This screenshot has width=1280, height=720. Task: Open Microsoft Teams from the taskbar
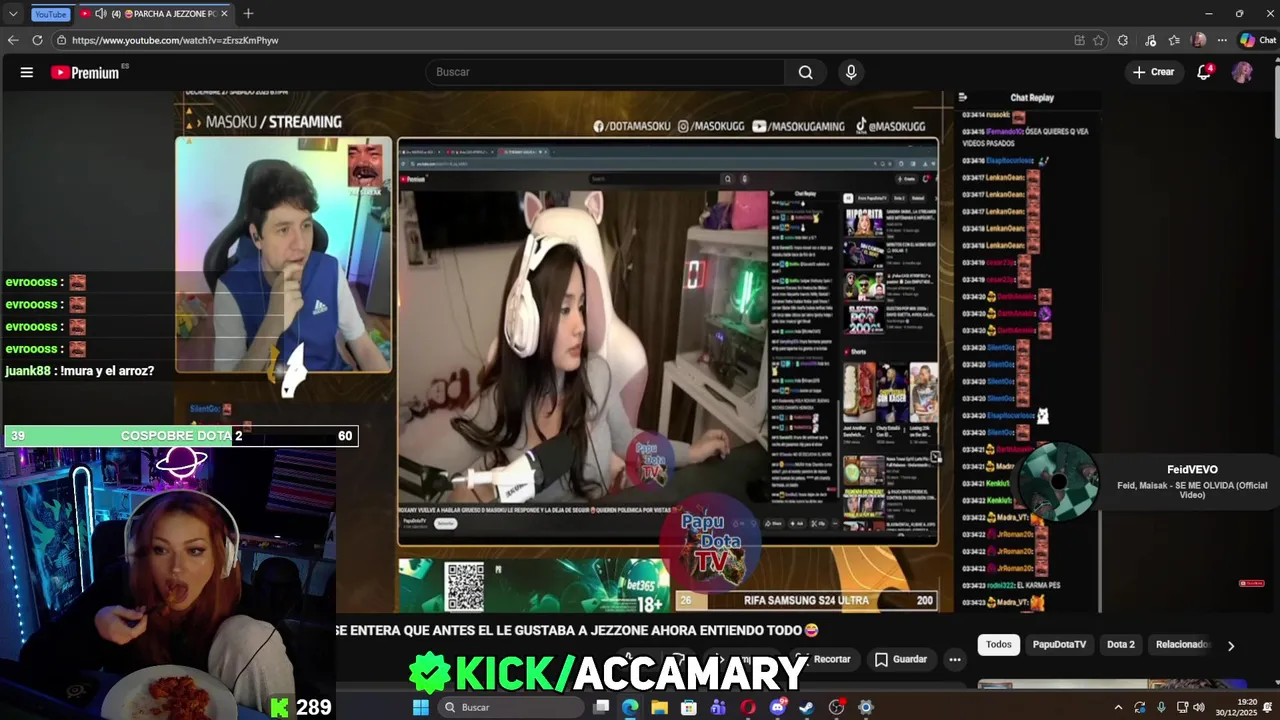[x=718, y=707]
